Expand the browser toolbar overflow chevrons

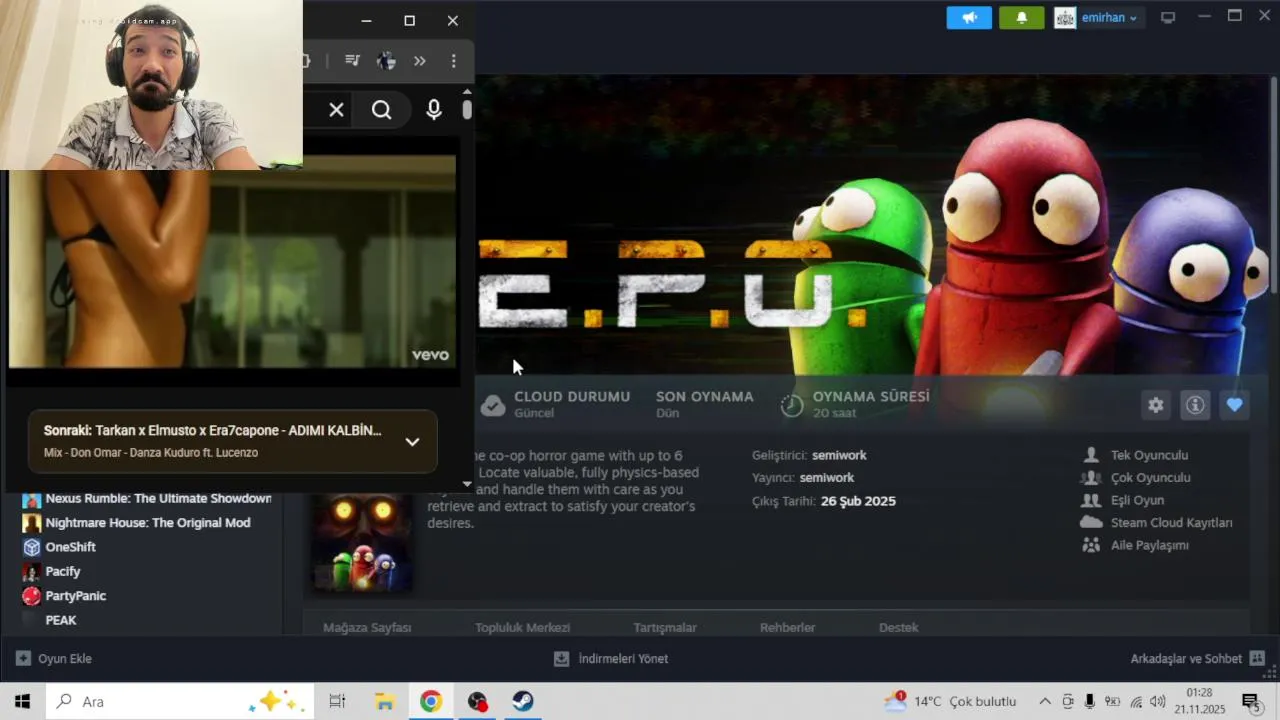[x=420, y=61]
